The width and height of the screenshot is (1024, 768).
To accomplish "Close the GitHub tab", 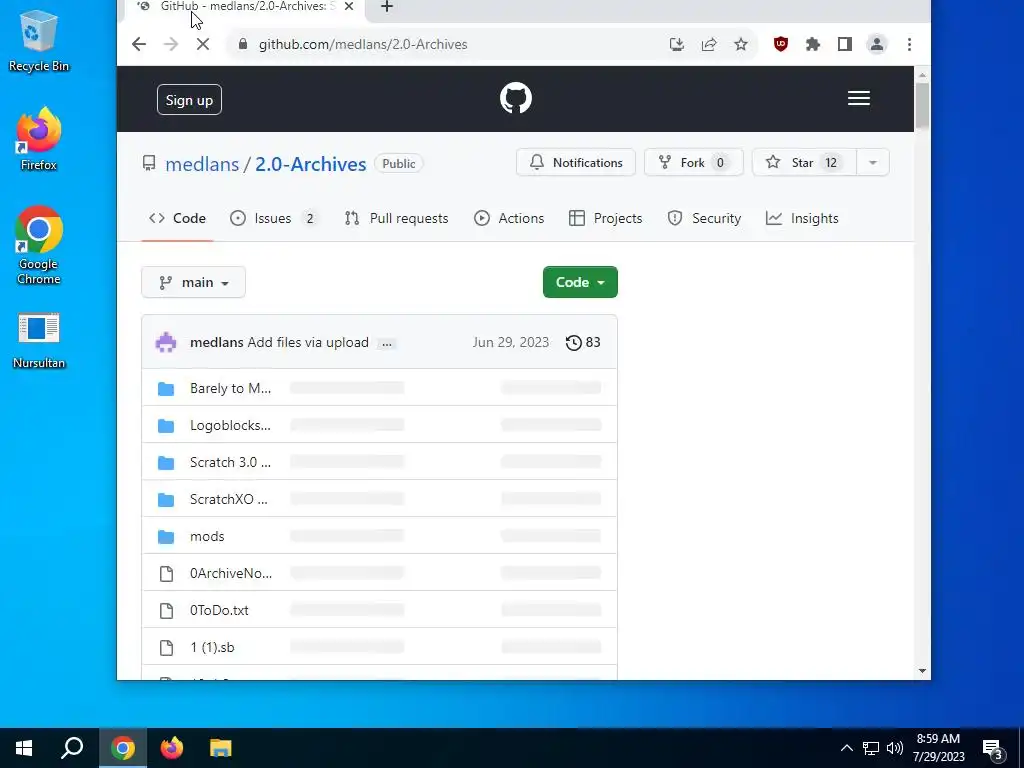I will (349, 7).
